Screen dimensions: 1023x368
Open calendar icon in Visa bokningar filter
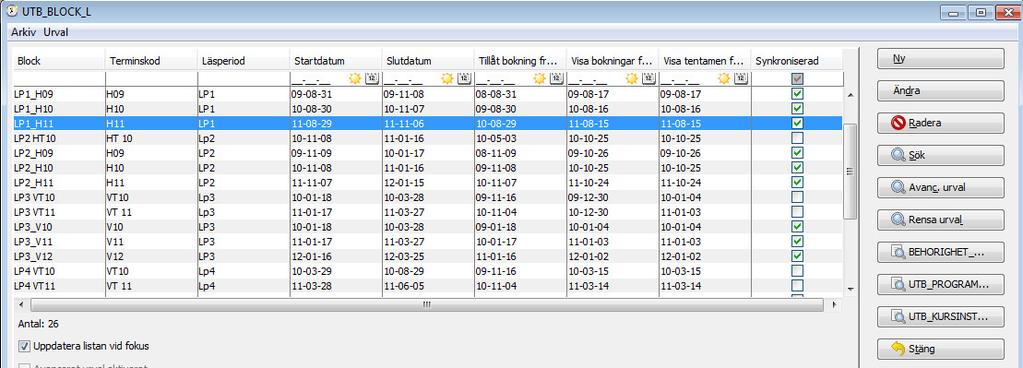(649, 79)
